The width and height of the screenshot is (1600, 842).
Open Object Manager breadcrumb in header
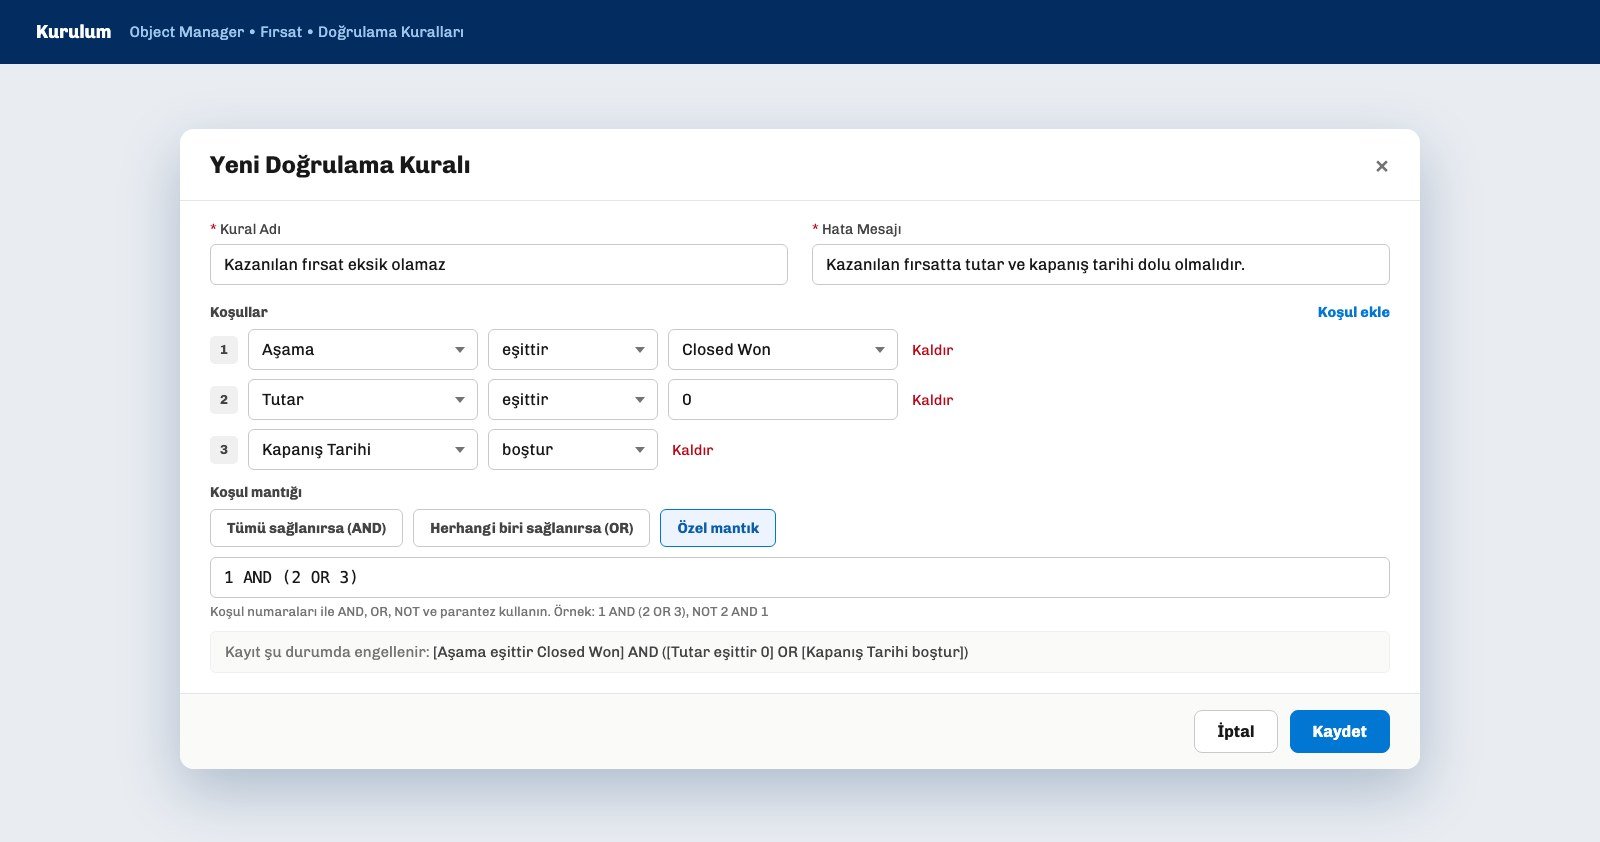(x=187, y=32)
